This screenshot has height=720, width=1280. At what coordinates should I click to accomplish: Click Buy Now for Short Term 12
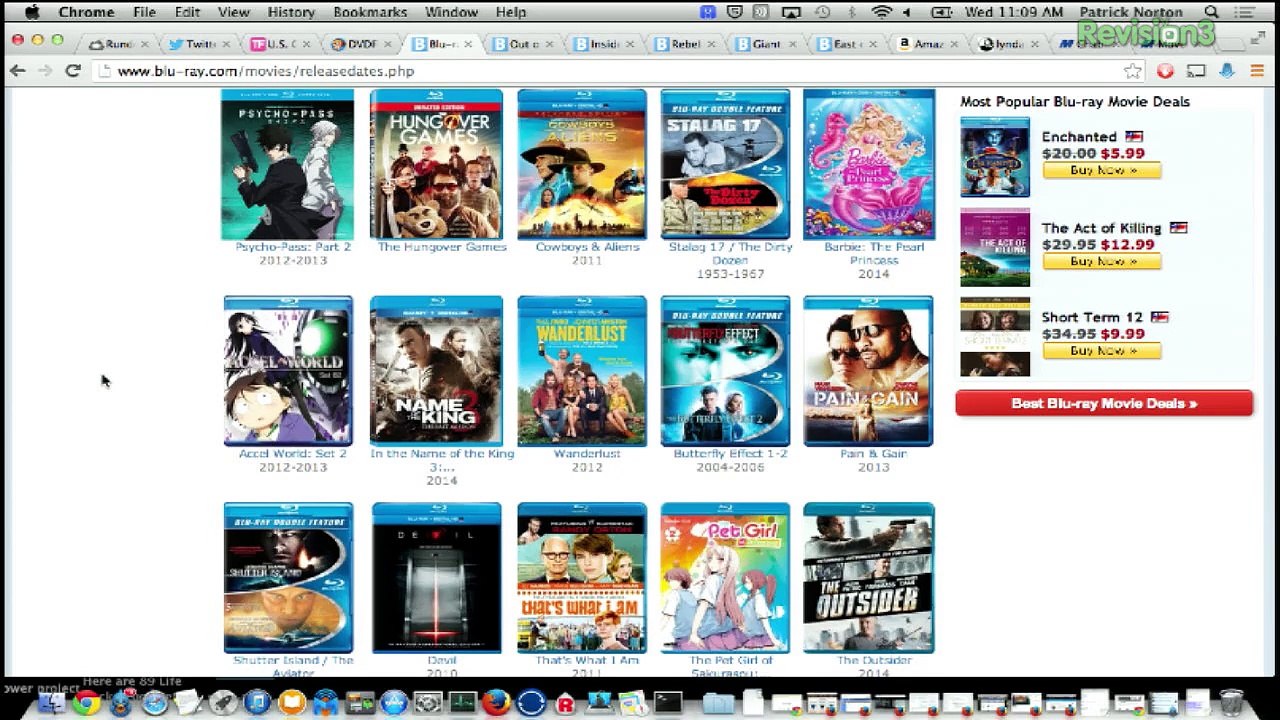coord(1102,350)
